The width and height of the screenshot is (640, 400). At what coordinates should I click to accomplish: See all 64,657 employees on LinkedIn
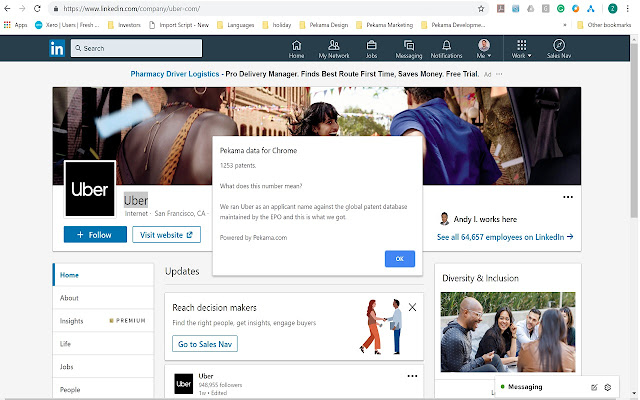pos(505,237)
